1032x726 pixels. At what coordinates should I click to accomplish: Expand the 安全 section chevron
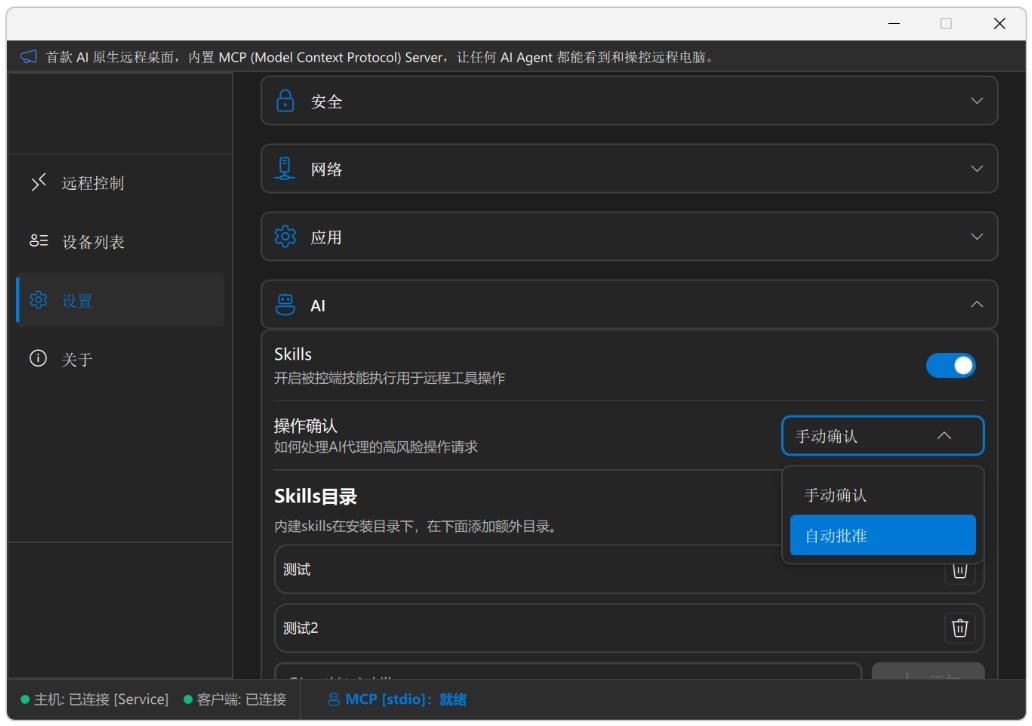[977, 101]
